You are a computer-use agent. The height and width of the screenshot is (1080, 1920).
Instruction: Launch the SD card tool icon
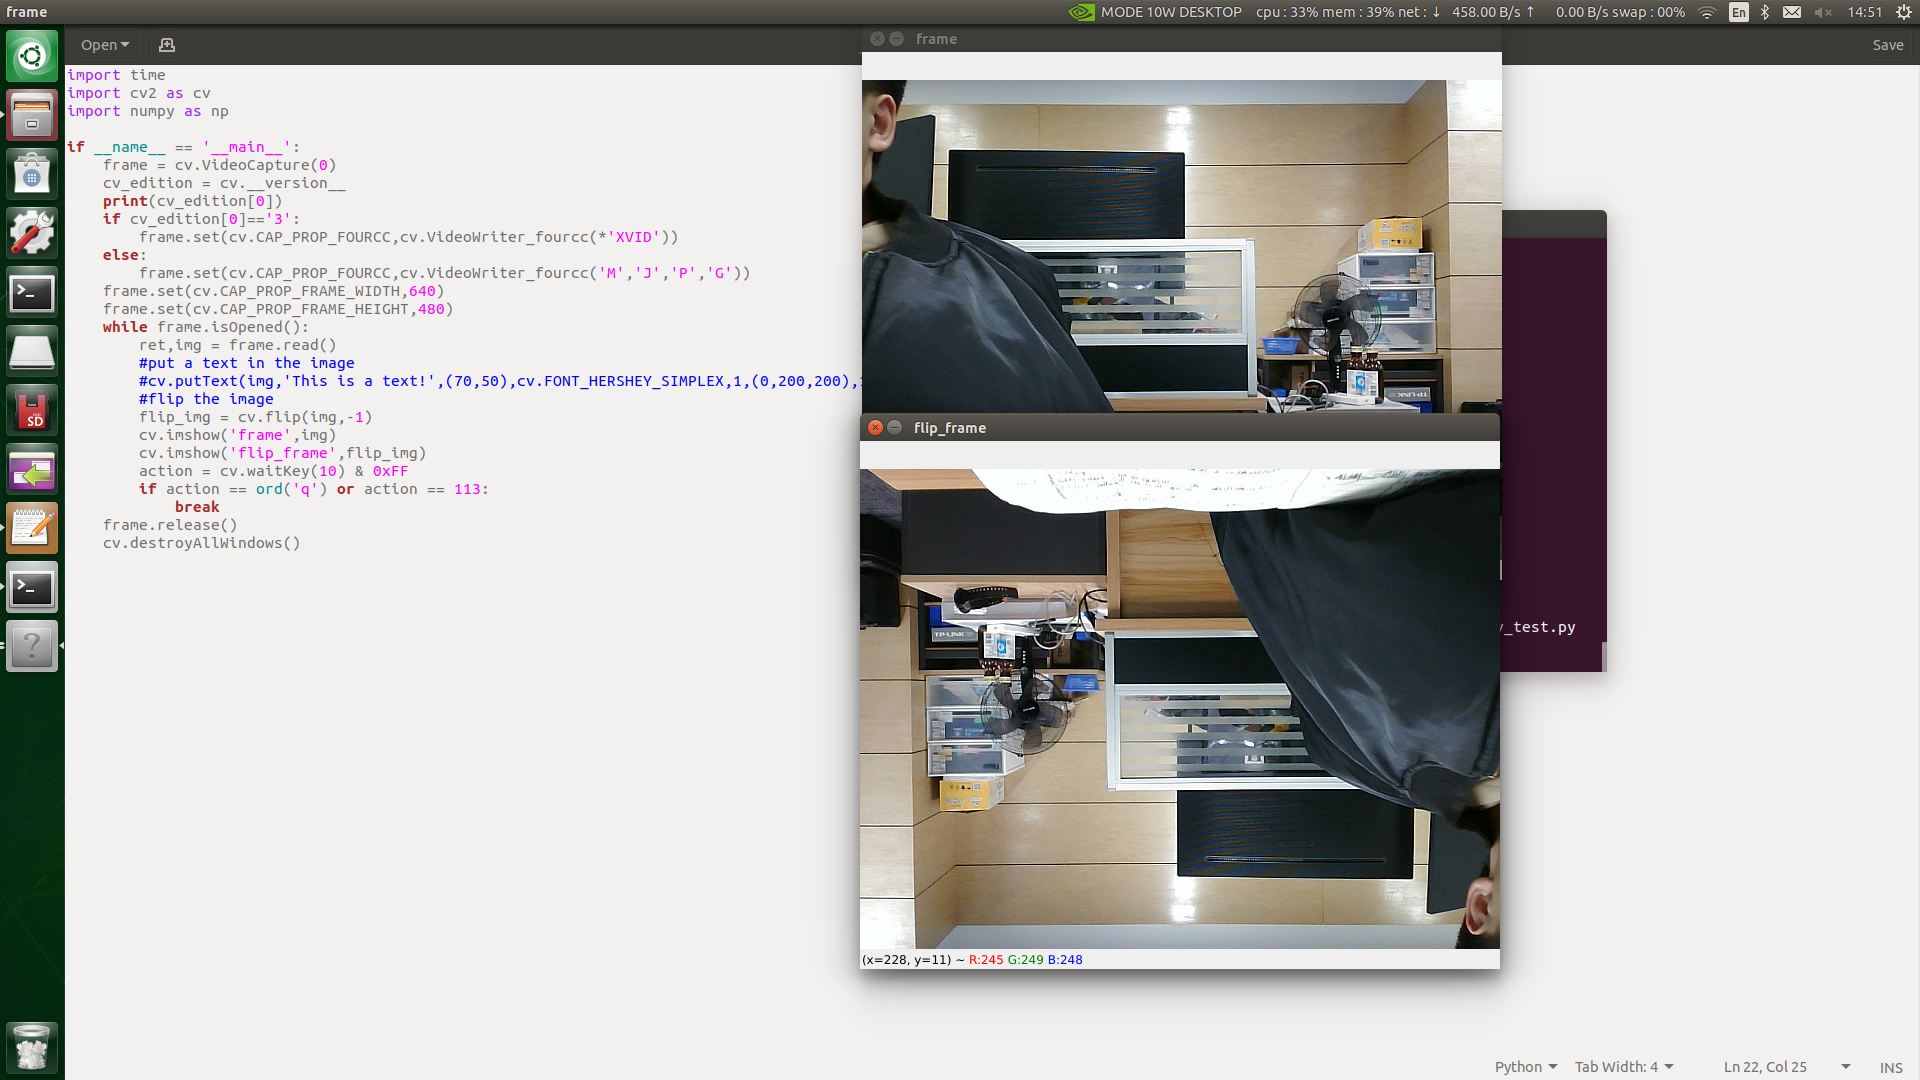coord(32,411)
